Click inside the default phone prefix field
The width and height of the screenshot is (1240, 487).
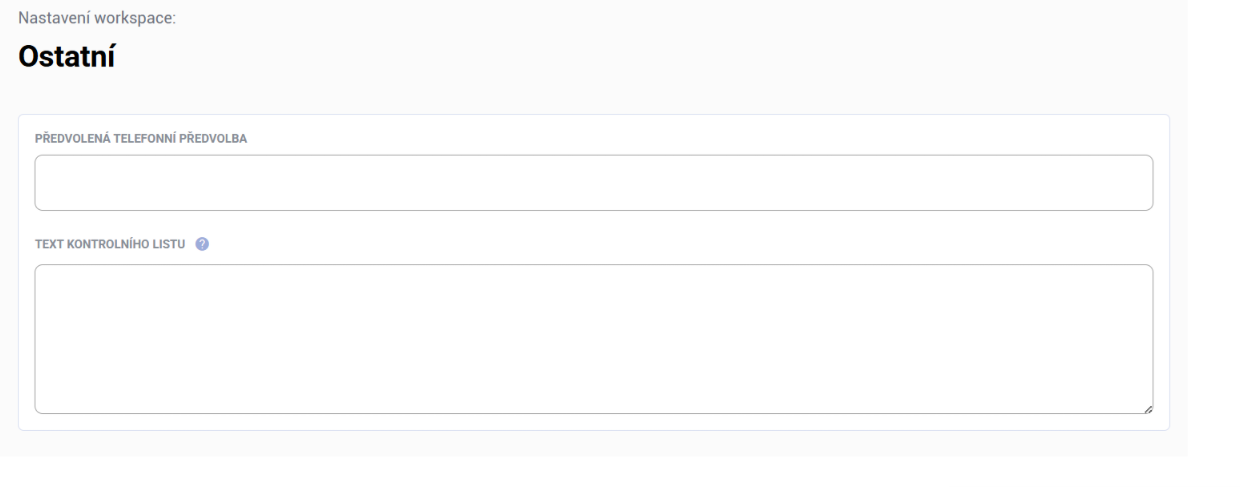click(x=593, y=183)
